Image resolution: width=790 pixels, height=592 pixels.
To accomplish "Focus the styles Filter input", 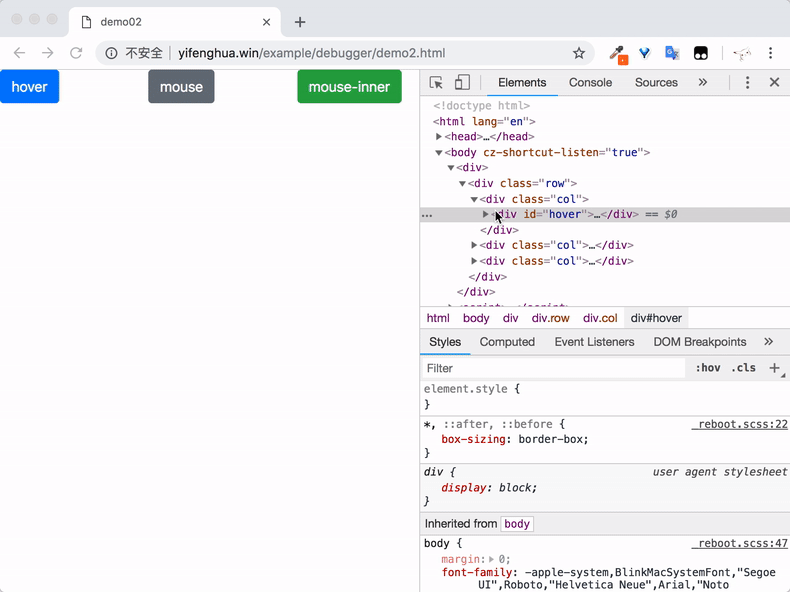I will click(553, 368).
